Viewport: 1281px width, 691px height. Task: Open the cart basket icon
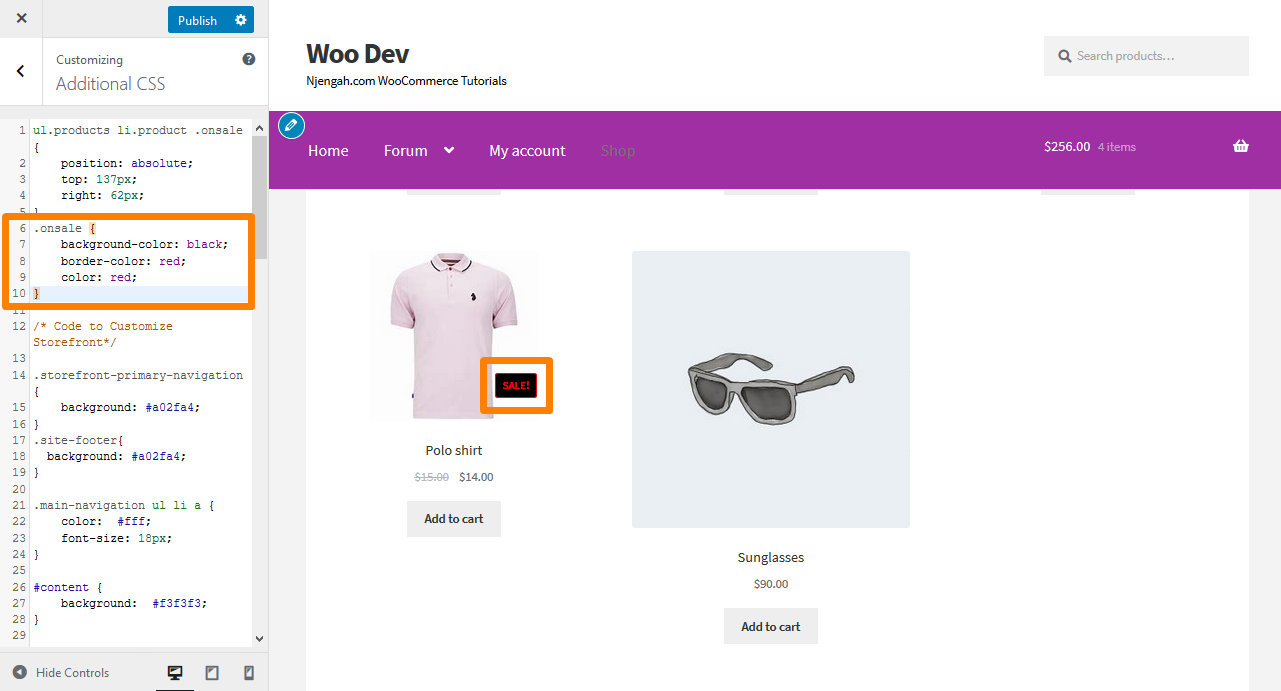click(x=1241, y=146)
